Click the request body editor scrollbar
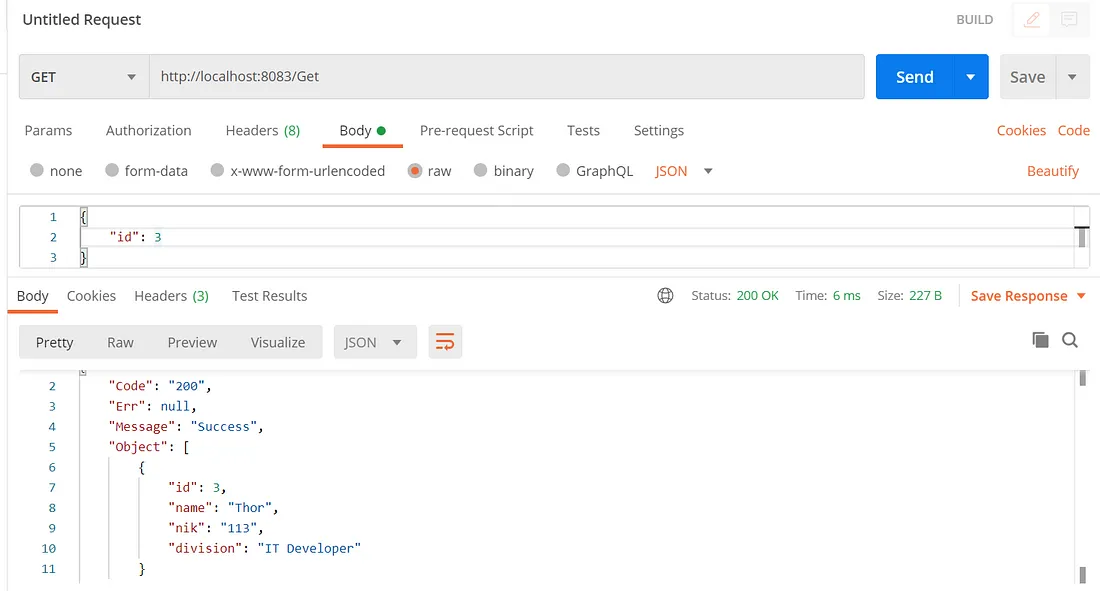The image size is (1100, 591). 1082,237
